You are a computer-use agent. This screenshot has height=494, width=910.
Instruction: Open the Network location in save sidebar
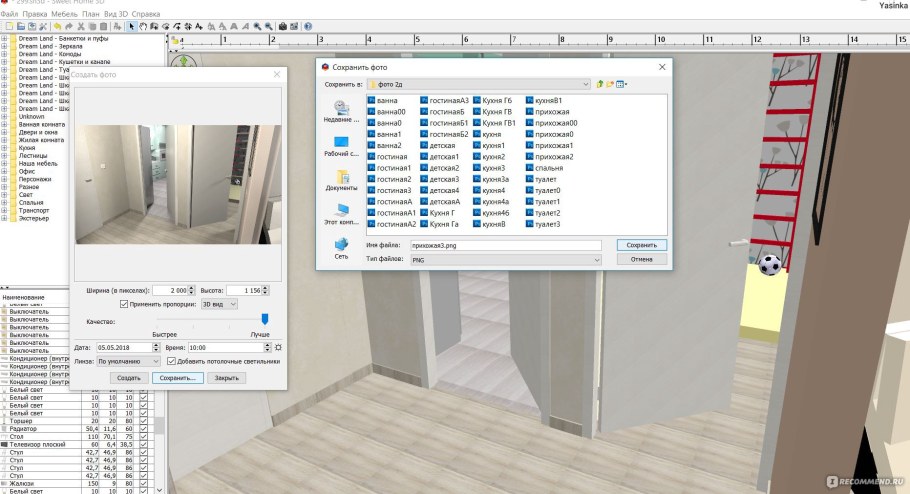tap(341, 248)
